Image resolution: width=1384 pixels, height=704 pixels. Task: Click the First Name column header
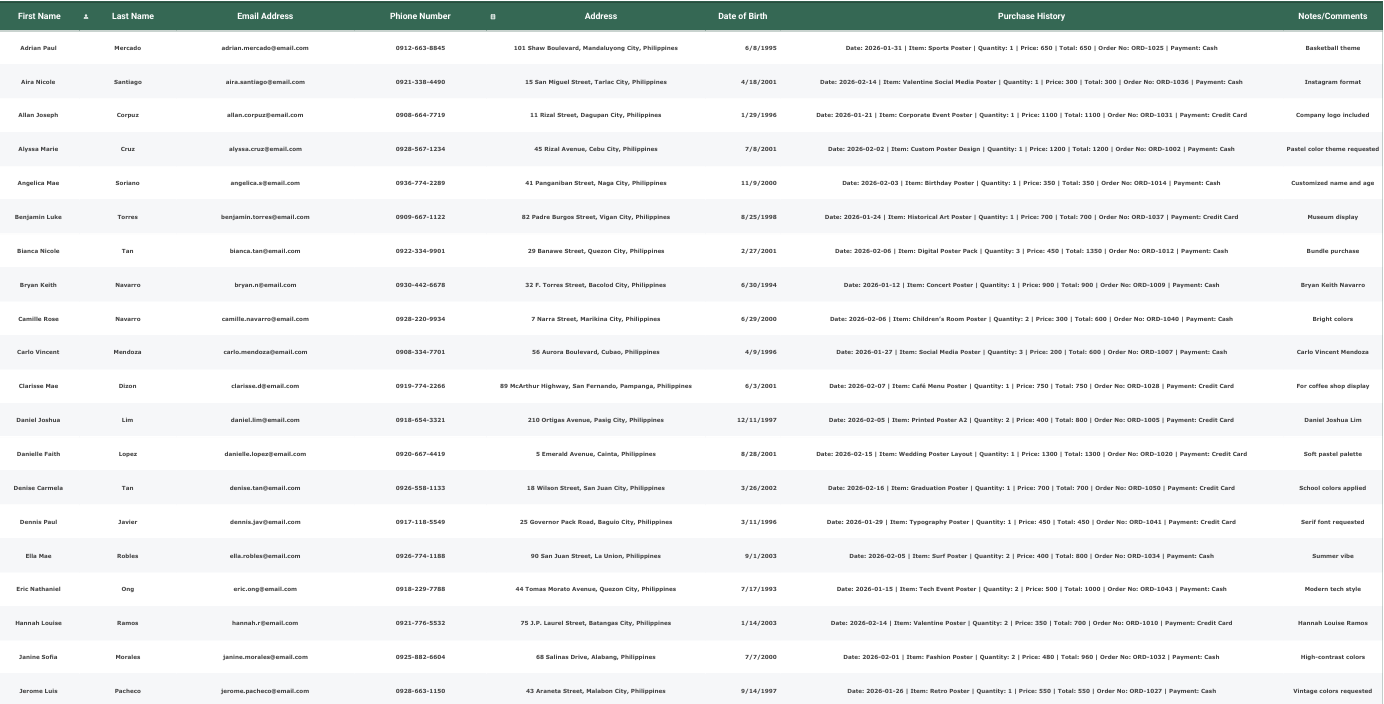pos(39,16)
